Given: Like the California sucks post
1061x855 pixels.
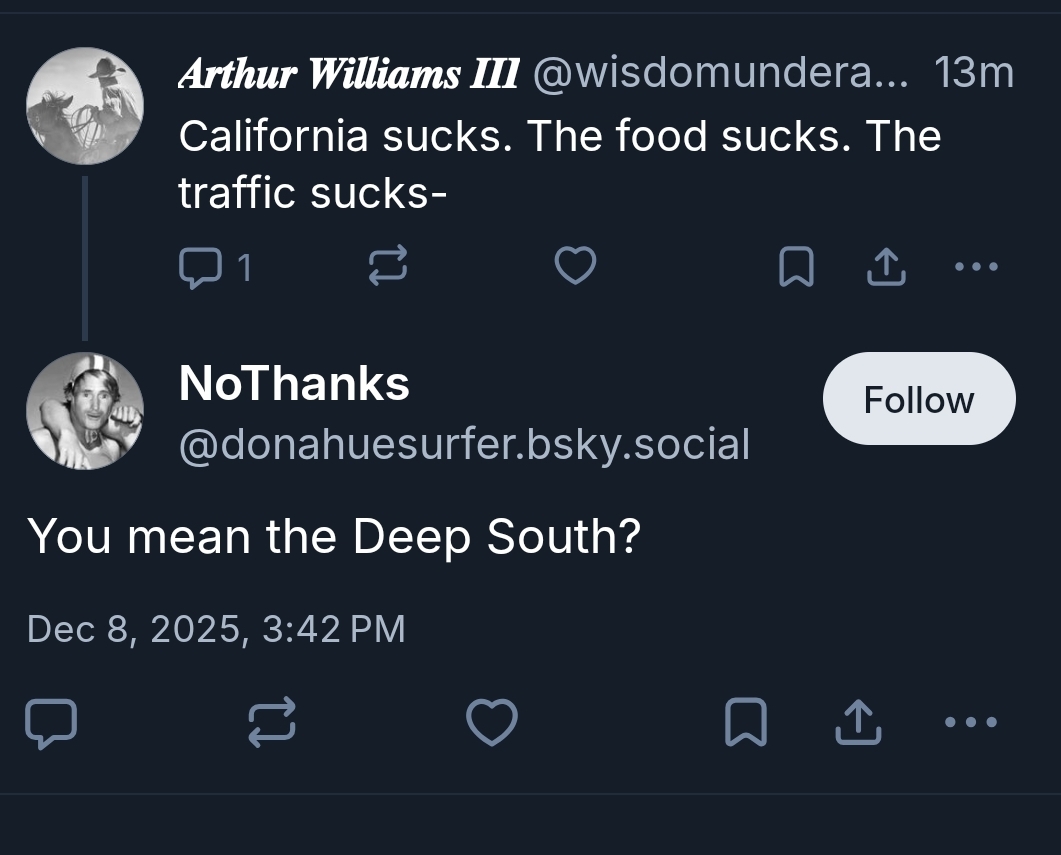Looking at the screenshot, I should [575, 266].
